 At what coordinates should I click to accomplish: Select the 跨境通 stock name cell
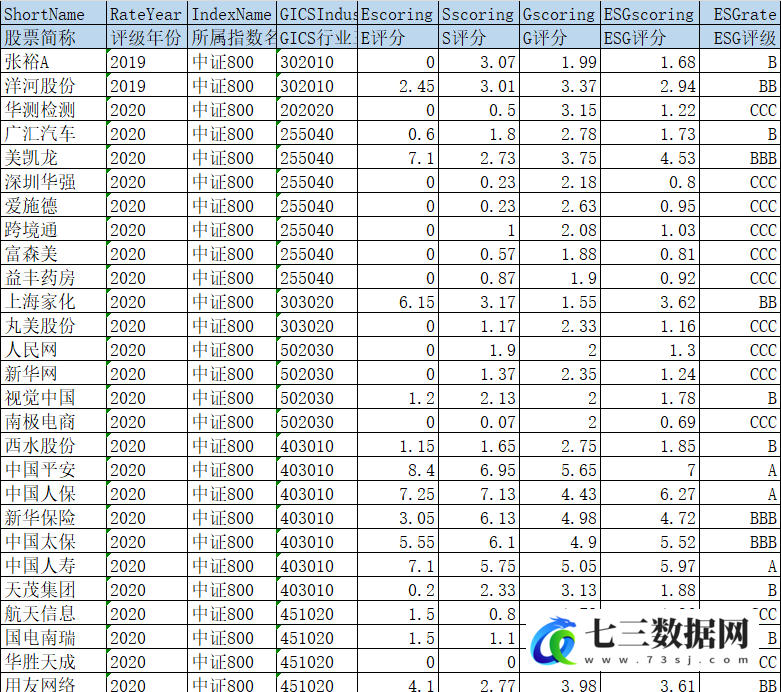pos(53,229)
